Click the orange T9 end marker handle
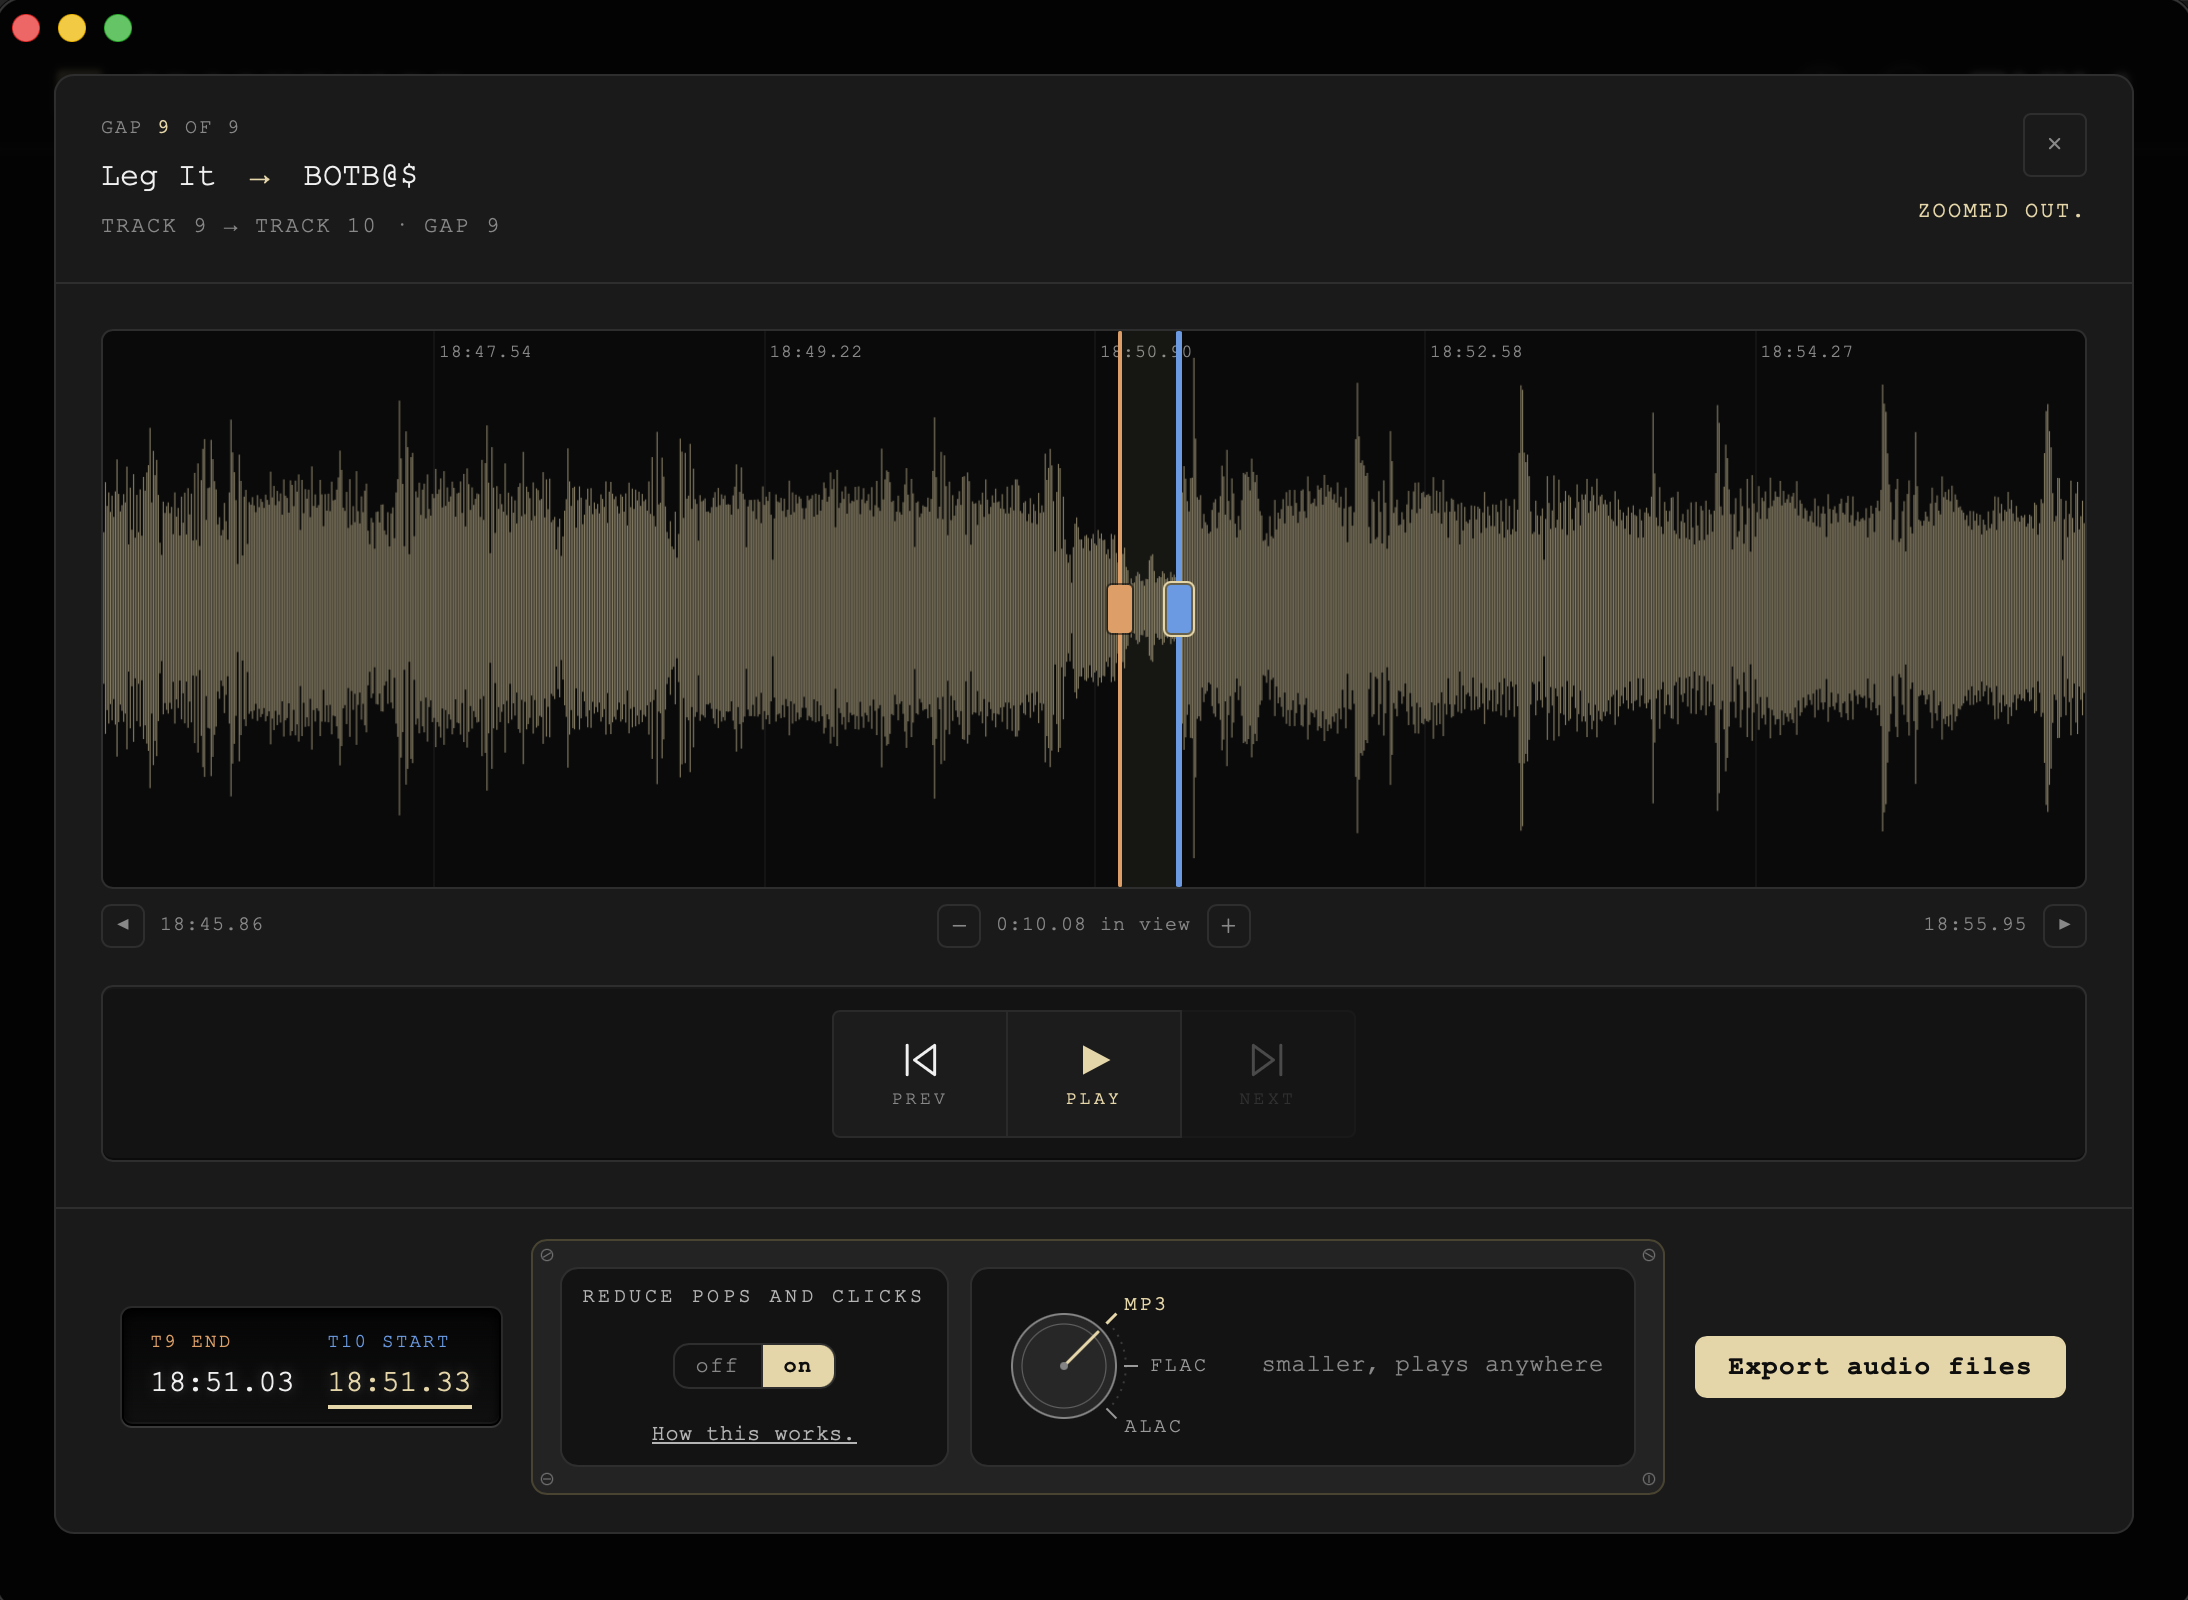The width and height of the screenshot is (2188, 1600). 1119,609
